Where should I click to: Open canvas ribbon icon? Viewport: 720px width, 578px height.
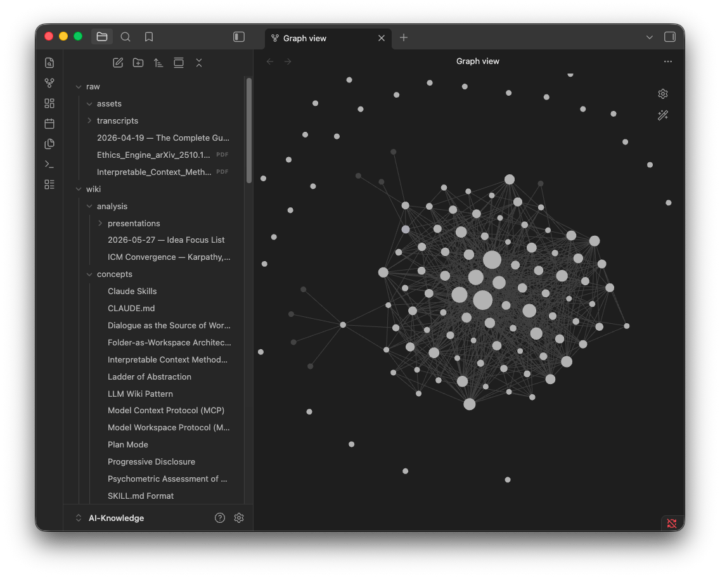coord(50,103)
